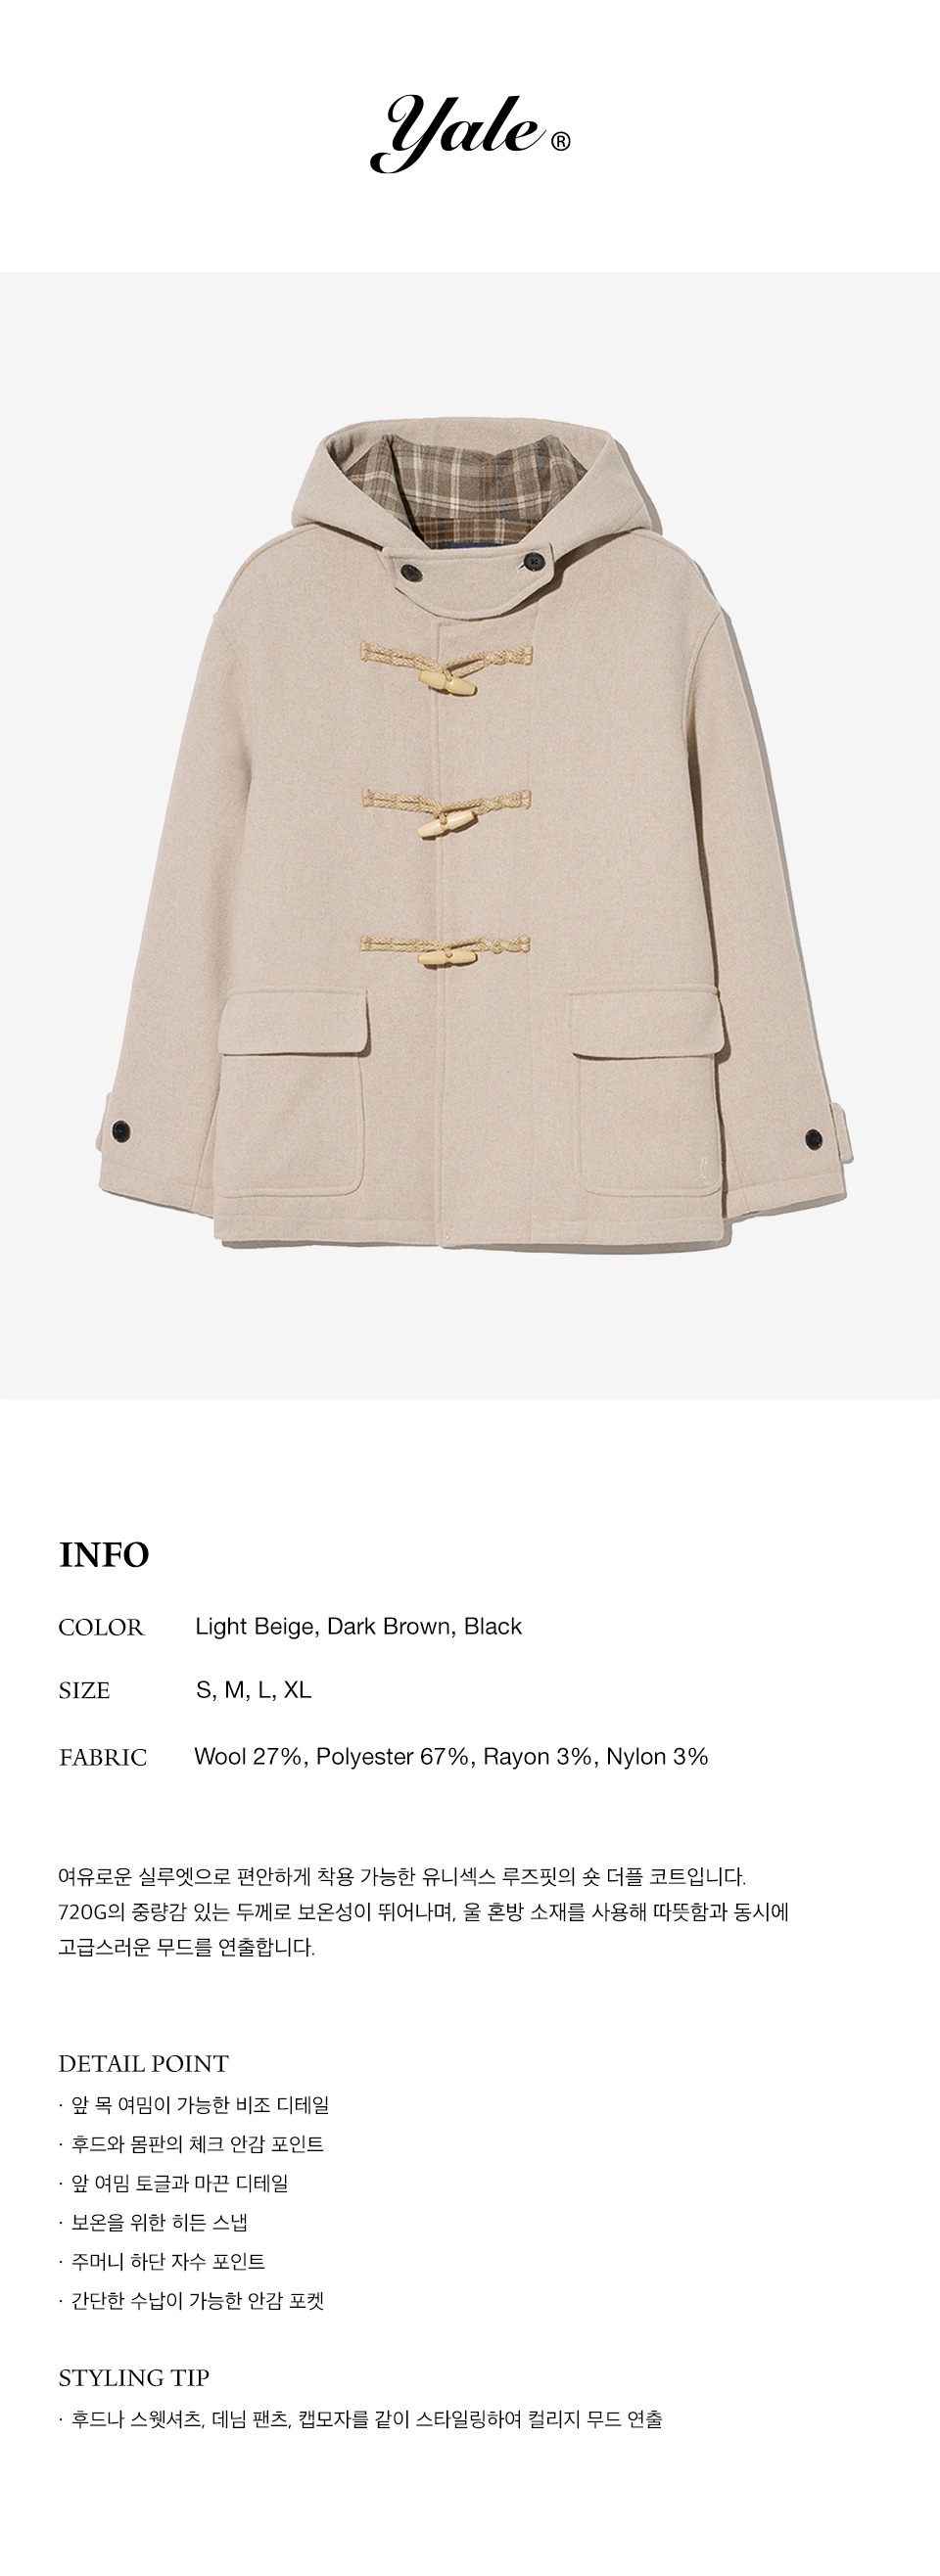Click the Yale script logo
Viewport: 940px width, 2576px height.
pyautogui.click(x=458, y=135)
